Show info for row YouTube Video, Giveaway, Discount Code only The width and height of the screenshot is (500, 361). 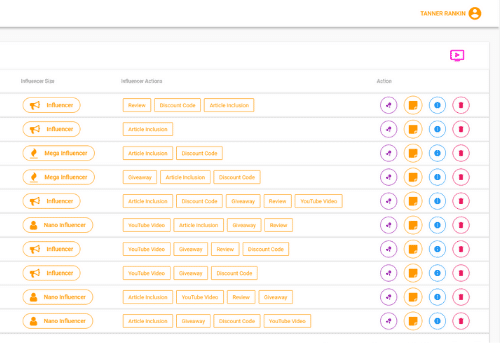point(437,273)
